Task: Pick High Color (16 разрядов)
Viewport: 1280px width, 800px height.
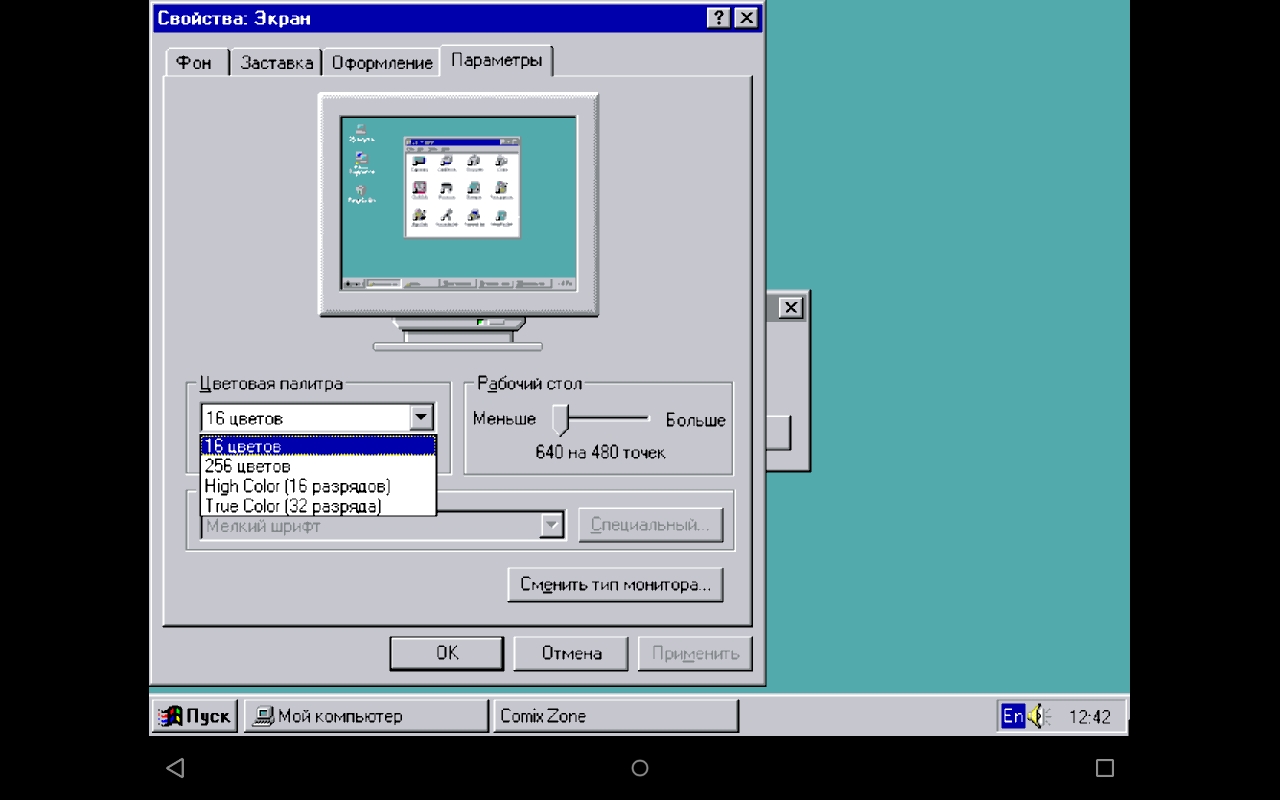Action: coord(318,486)
